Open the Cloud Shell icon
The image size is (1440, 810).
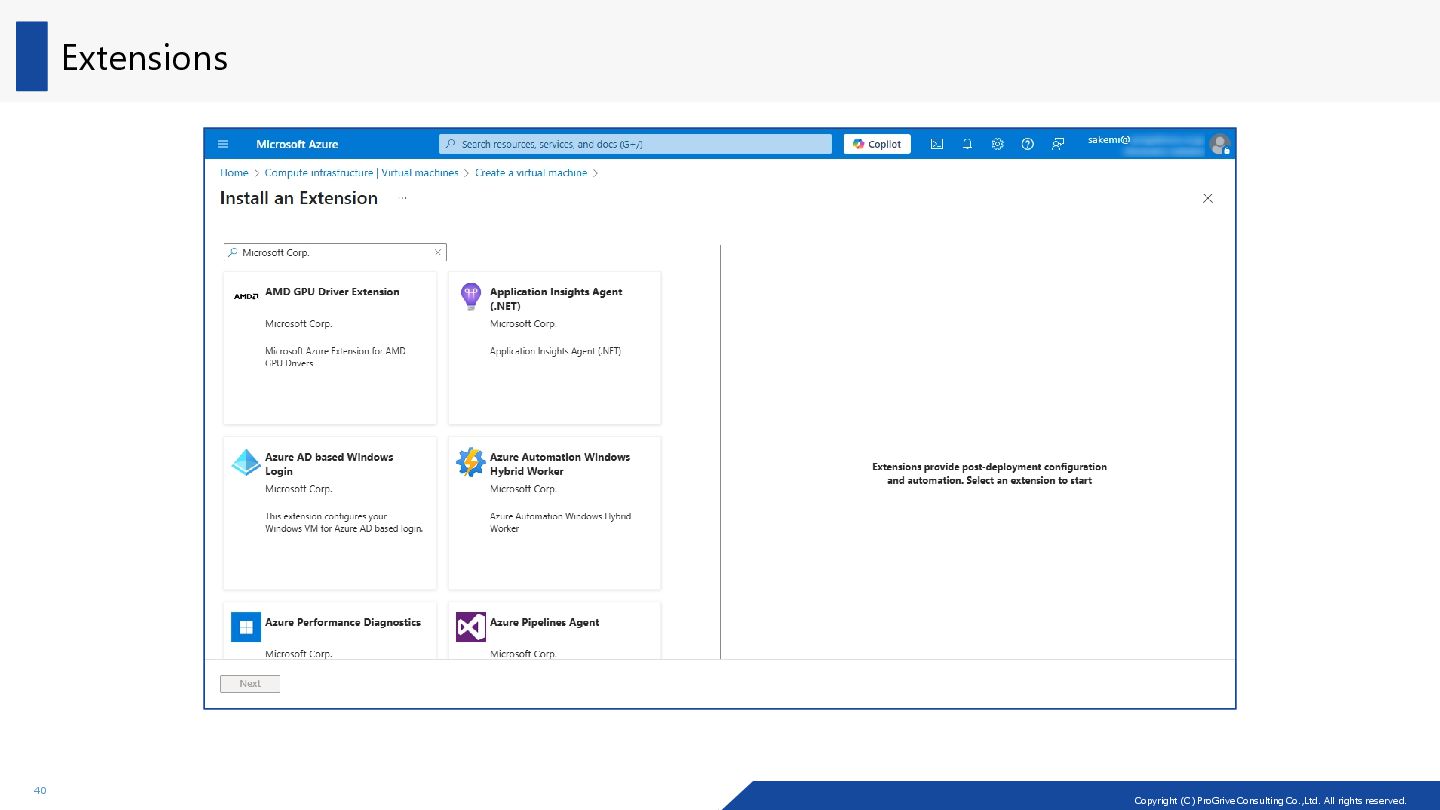[937, 144]
